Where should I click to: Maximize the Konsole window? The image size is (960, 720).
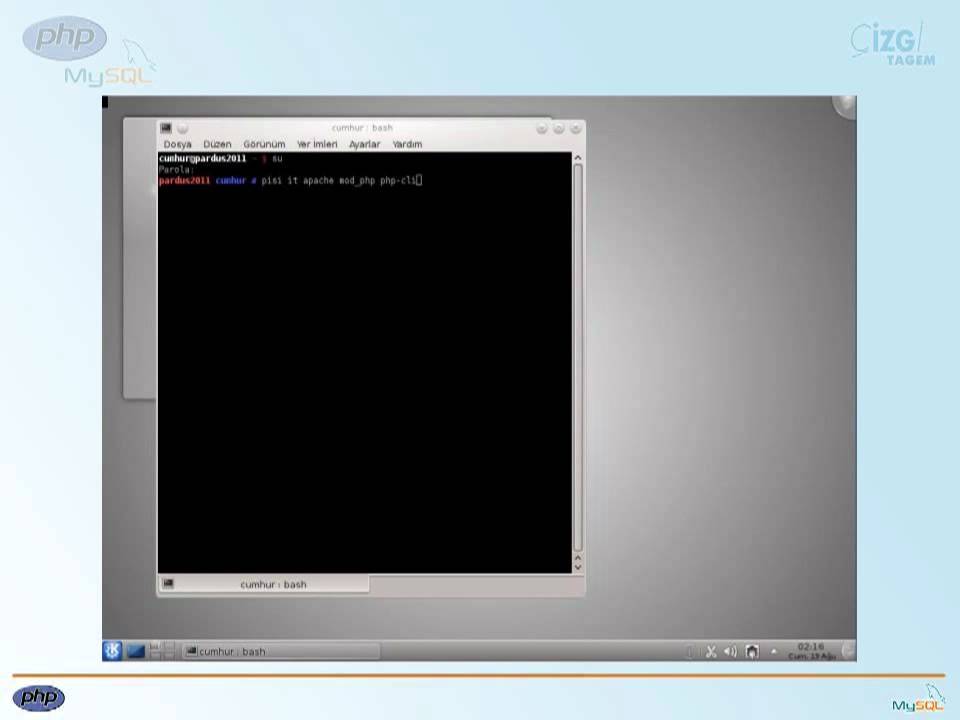558,129
